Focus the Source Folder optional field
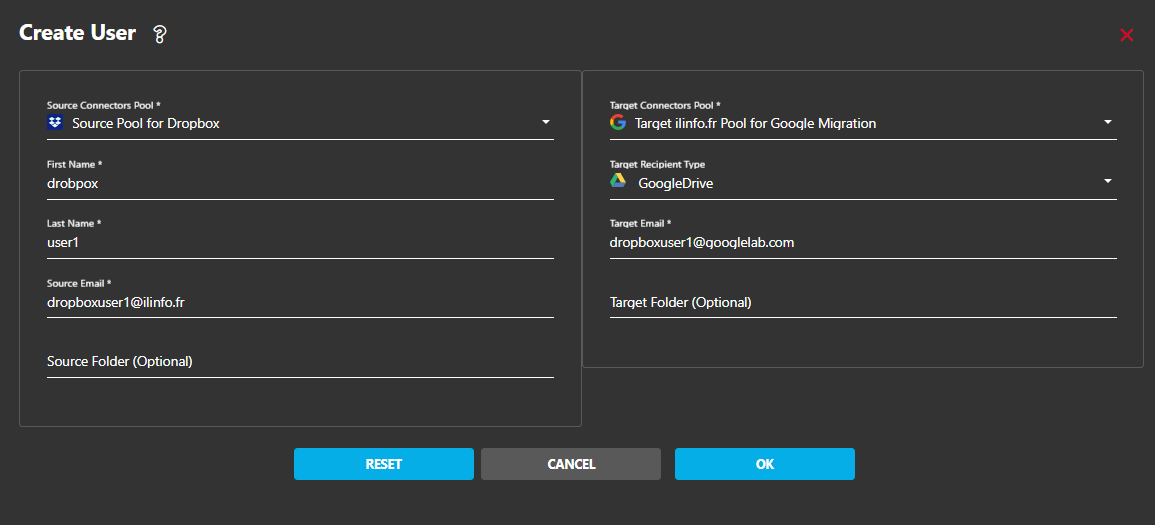Image resolution: width=1155 pixels, height=525 pixels. click(300, 362)
